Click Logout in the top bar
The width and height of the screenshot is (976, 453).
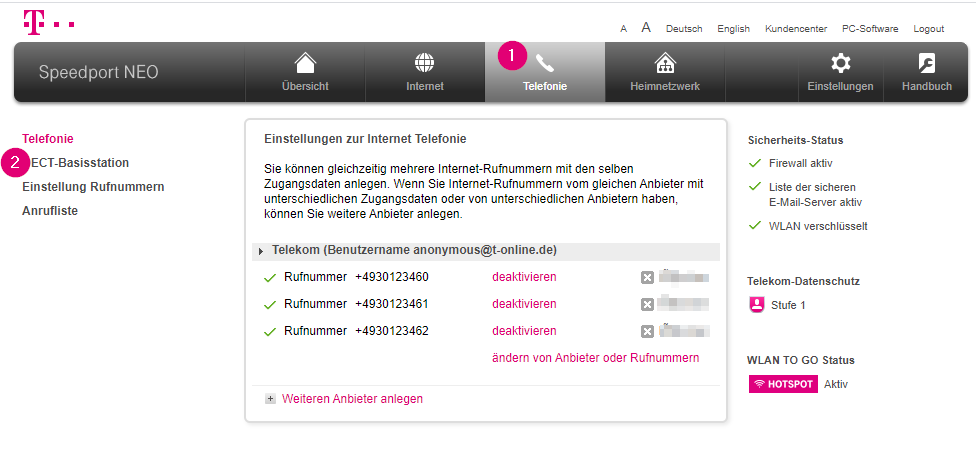(929, 29)
